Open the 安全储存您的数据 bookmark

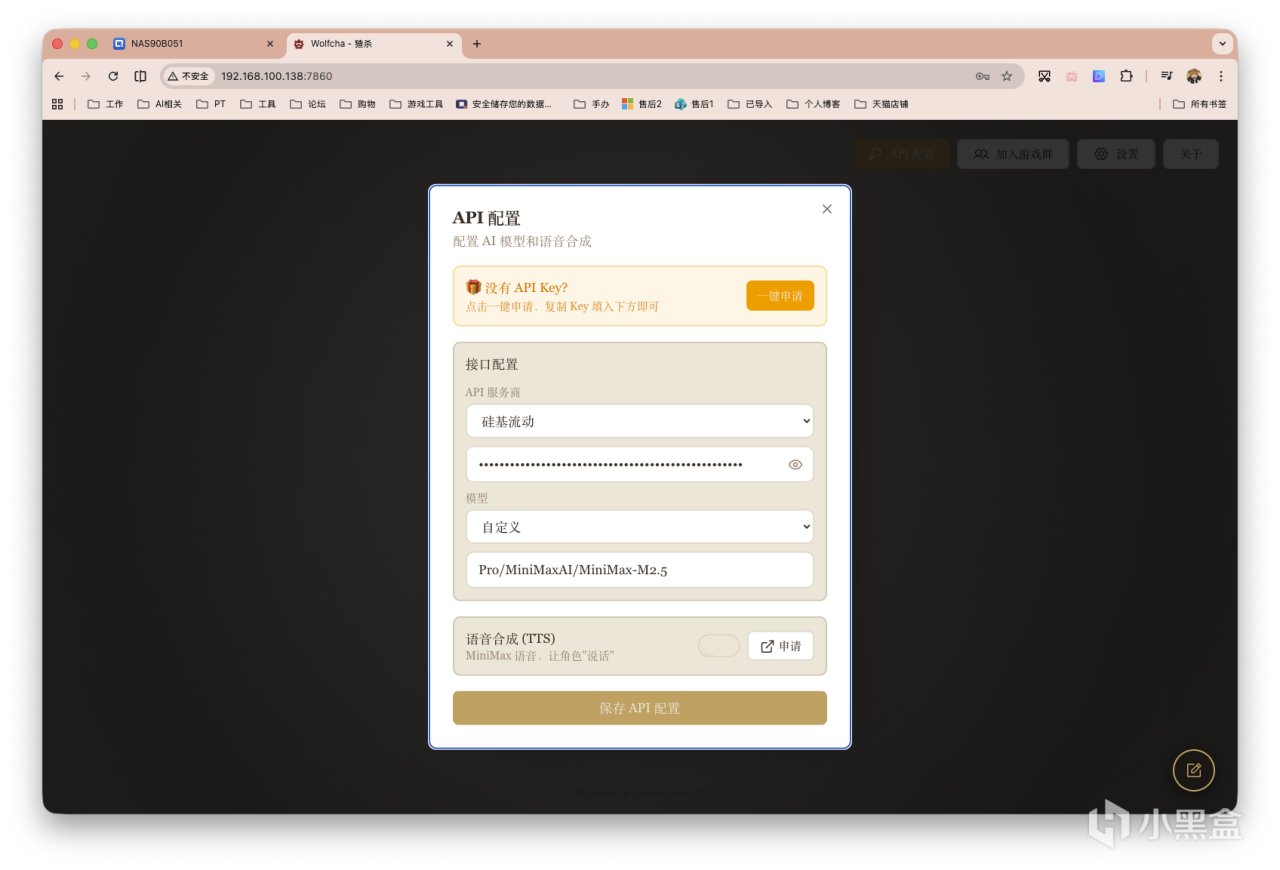(x=504, y=104)
